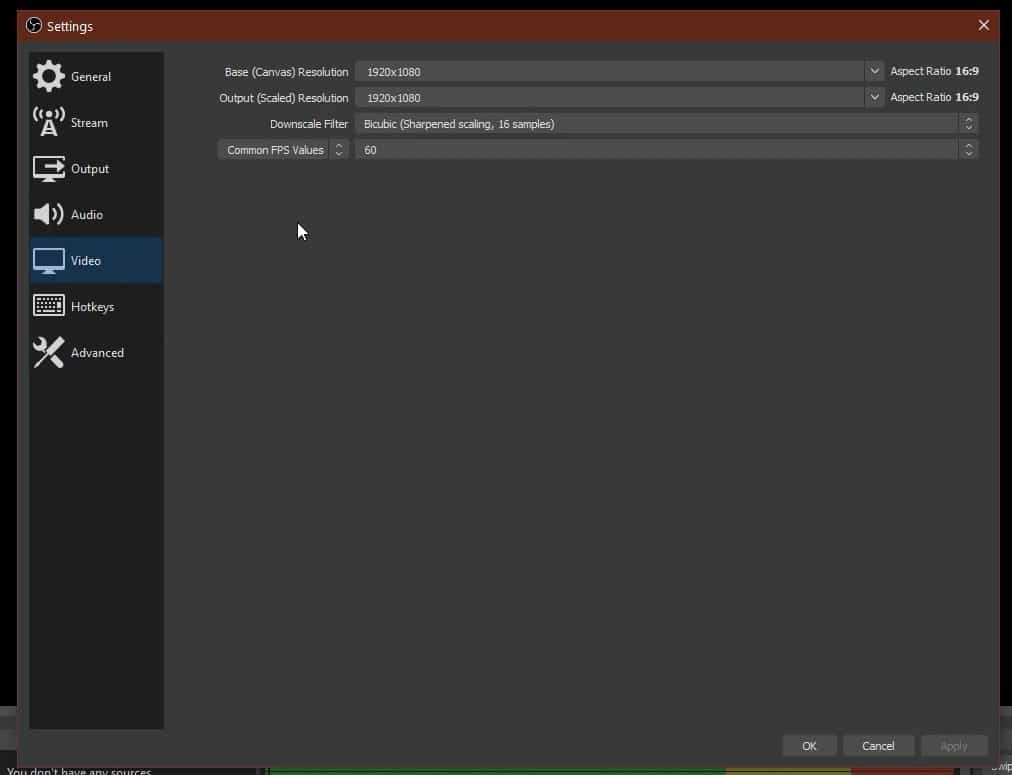1012x775 pixels.
Task: Close the Settings dialog
Action: 984,25
